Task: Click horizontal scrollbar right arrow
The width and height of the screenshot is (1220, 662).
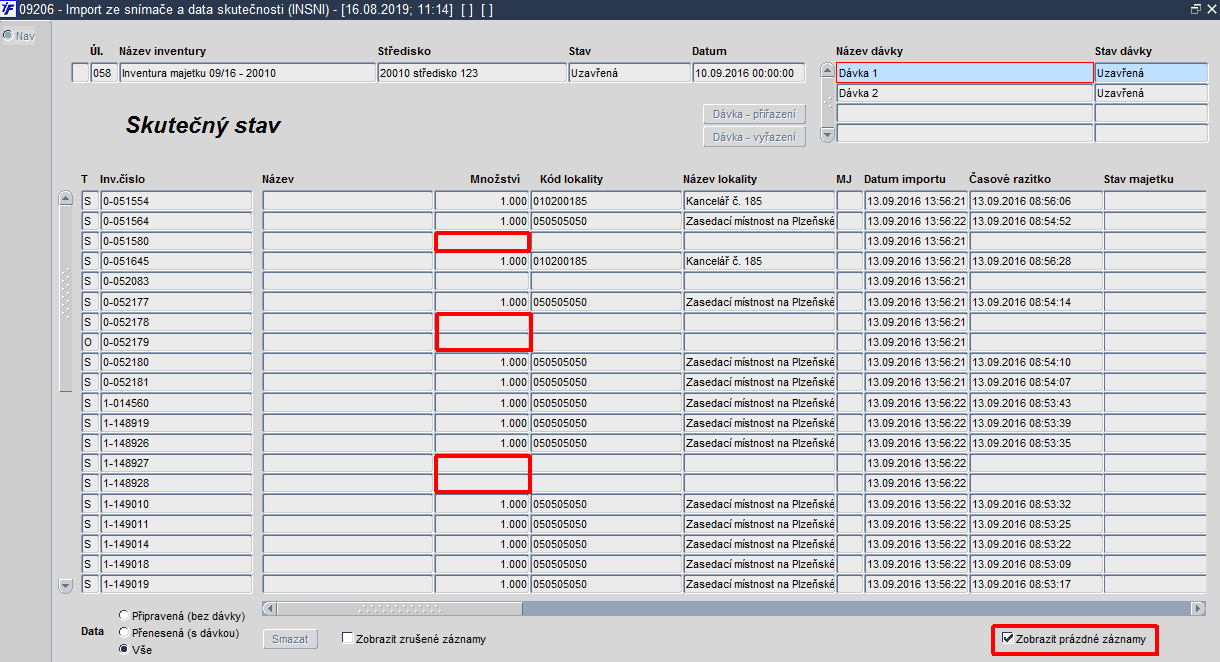Action: click(1198, 608)
